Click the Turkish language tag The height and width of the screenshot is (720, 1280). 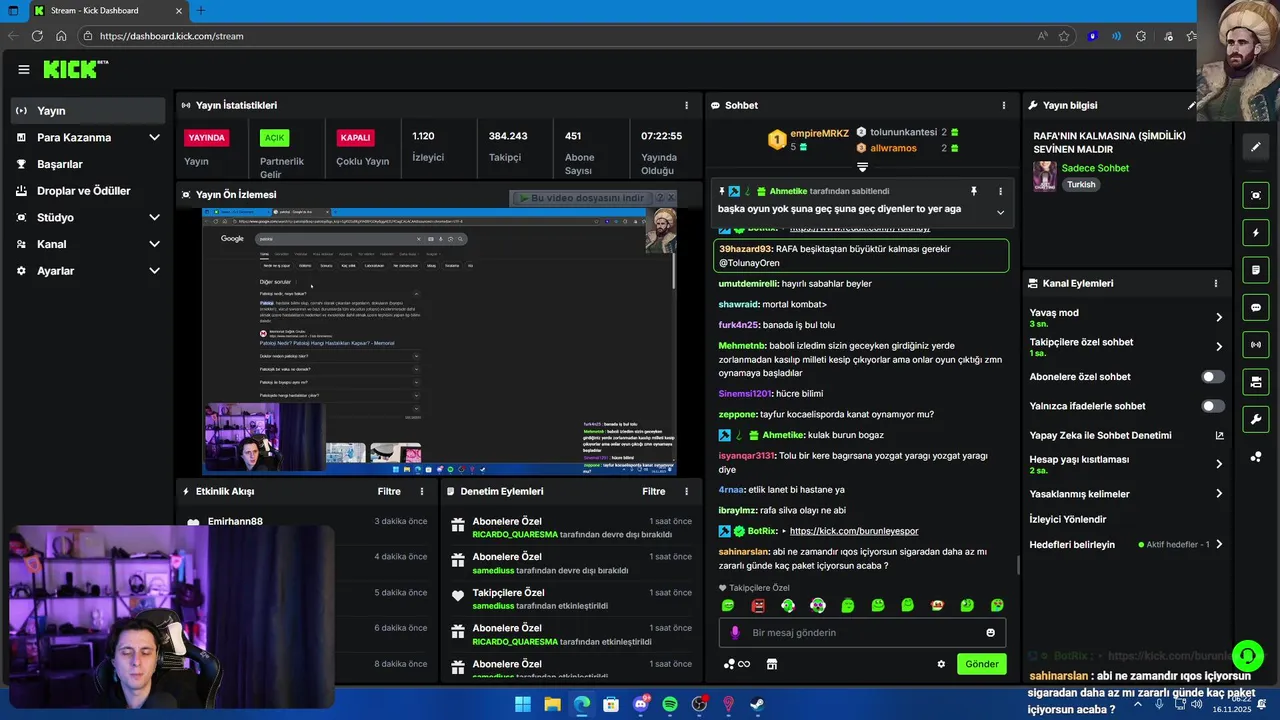click(x=1081, y=185)
